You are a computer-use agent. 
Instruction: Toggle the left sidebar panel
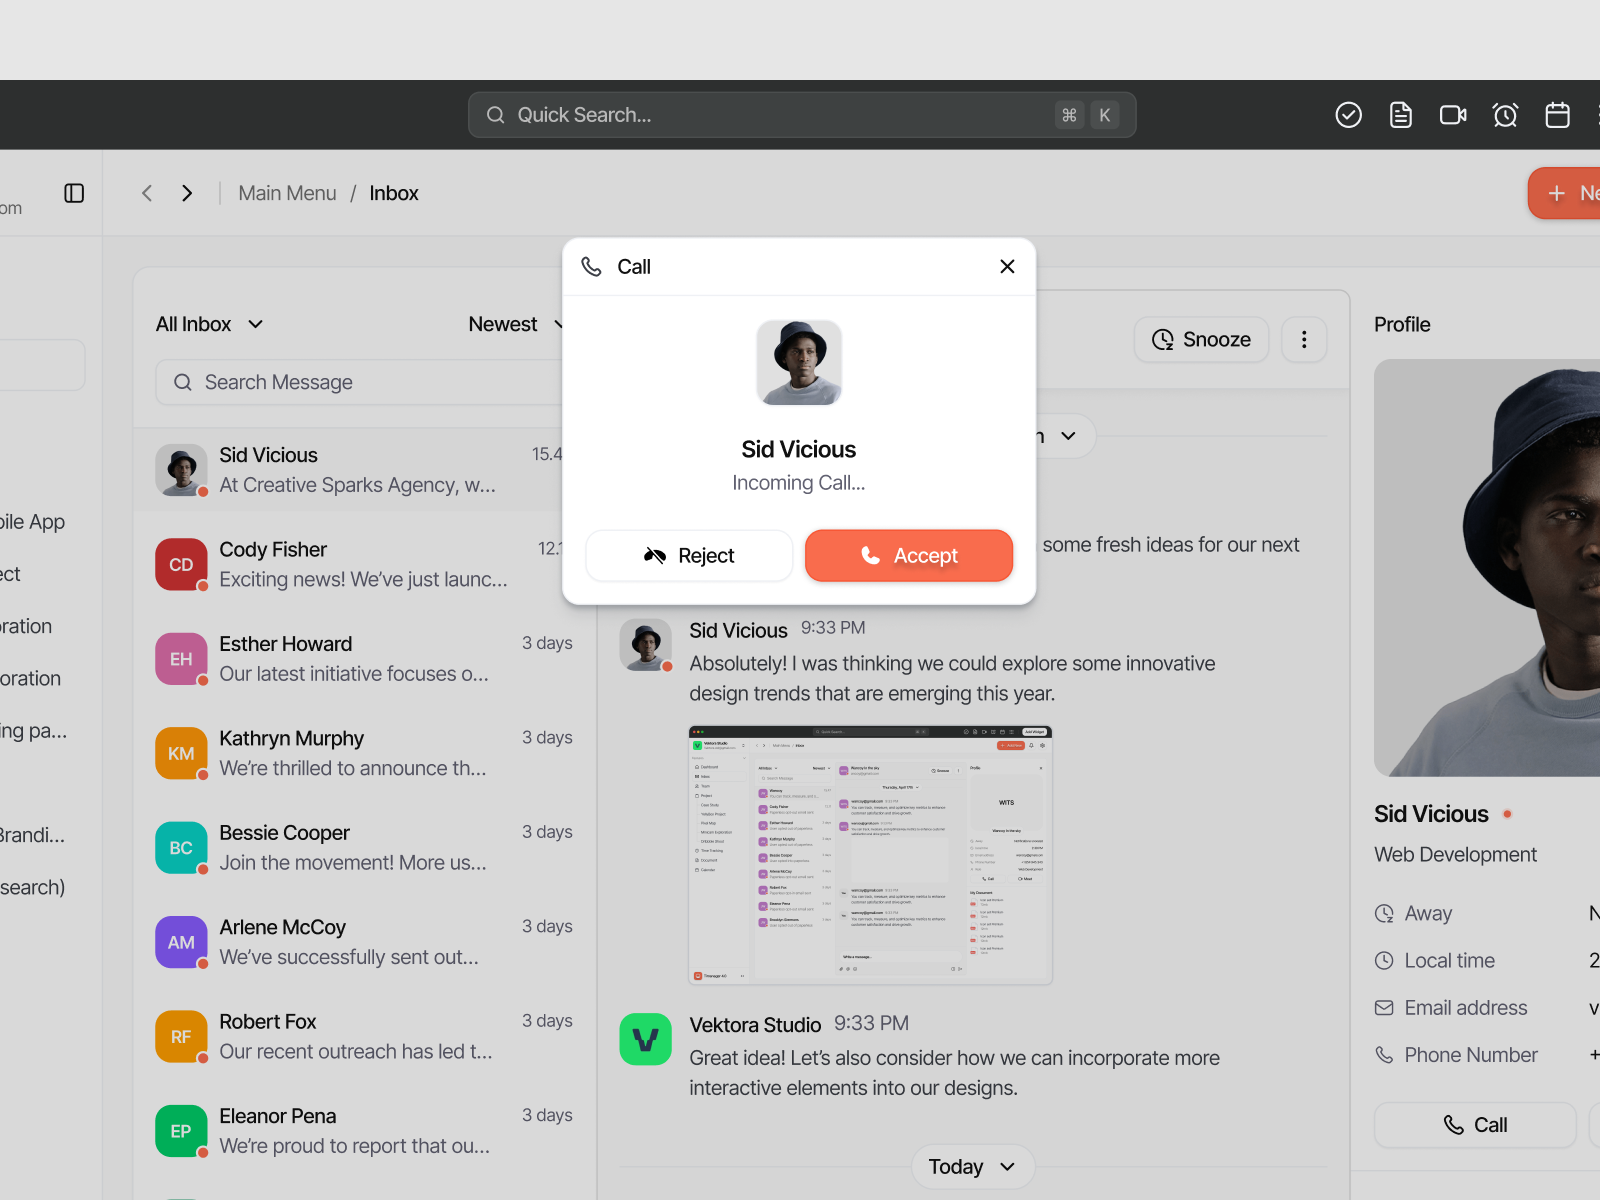tap(73, 192)
